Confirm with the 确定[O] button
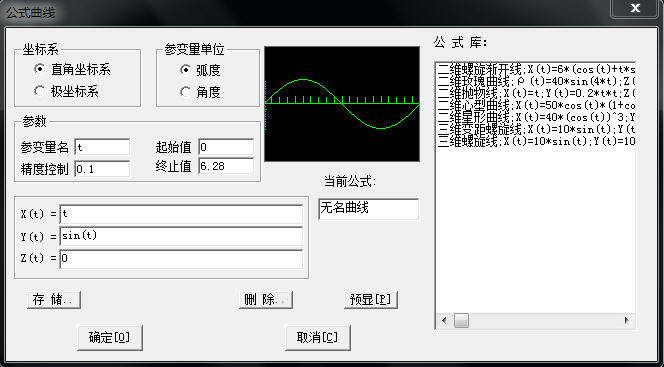The height and width of the screenshot is (367, 664). tap(110, 337)
